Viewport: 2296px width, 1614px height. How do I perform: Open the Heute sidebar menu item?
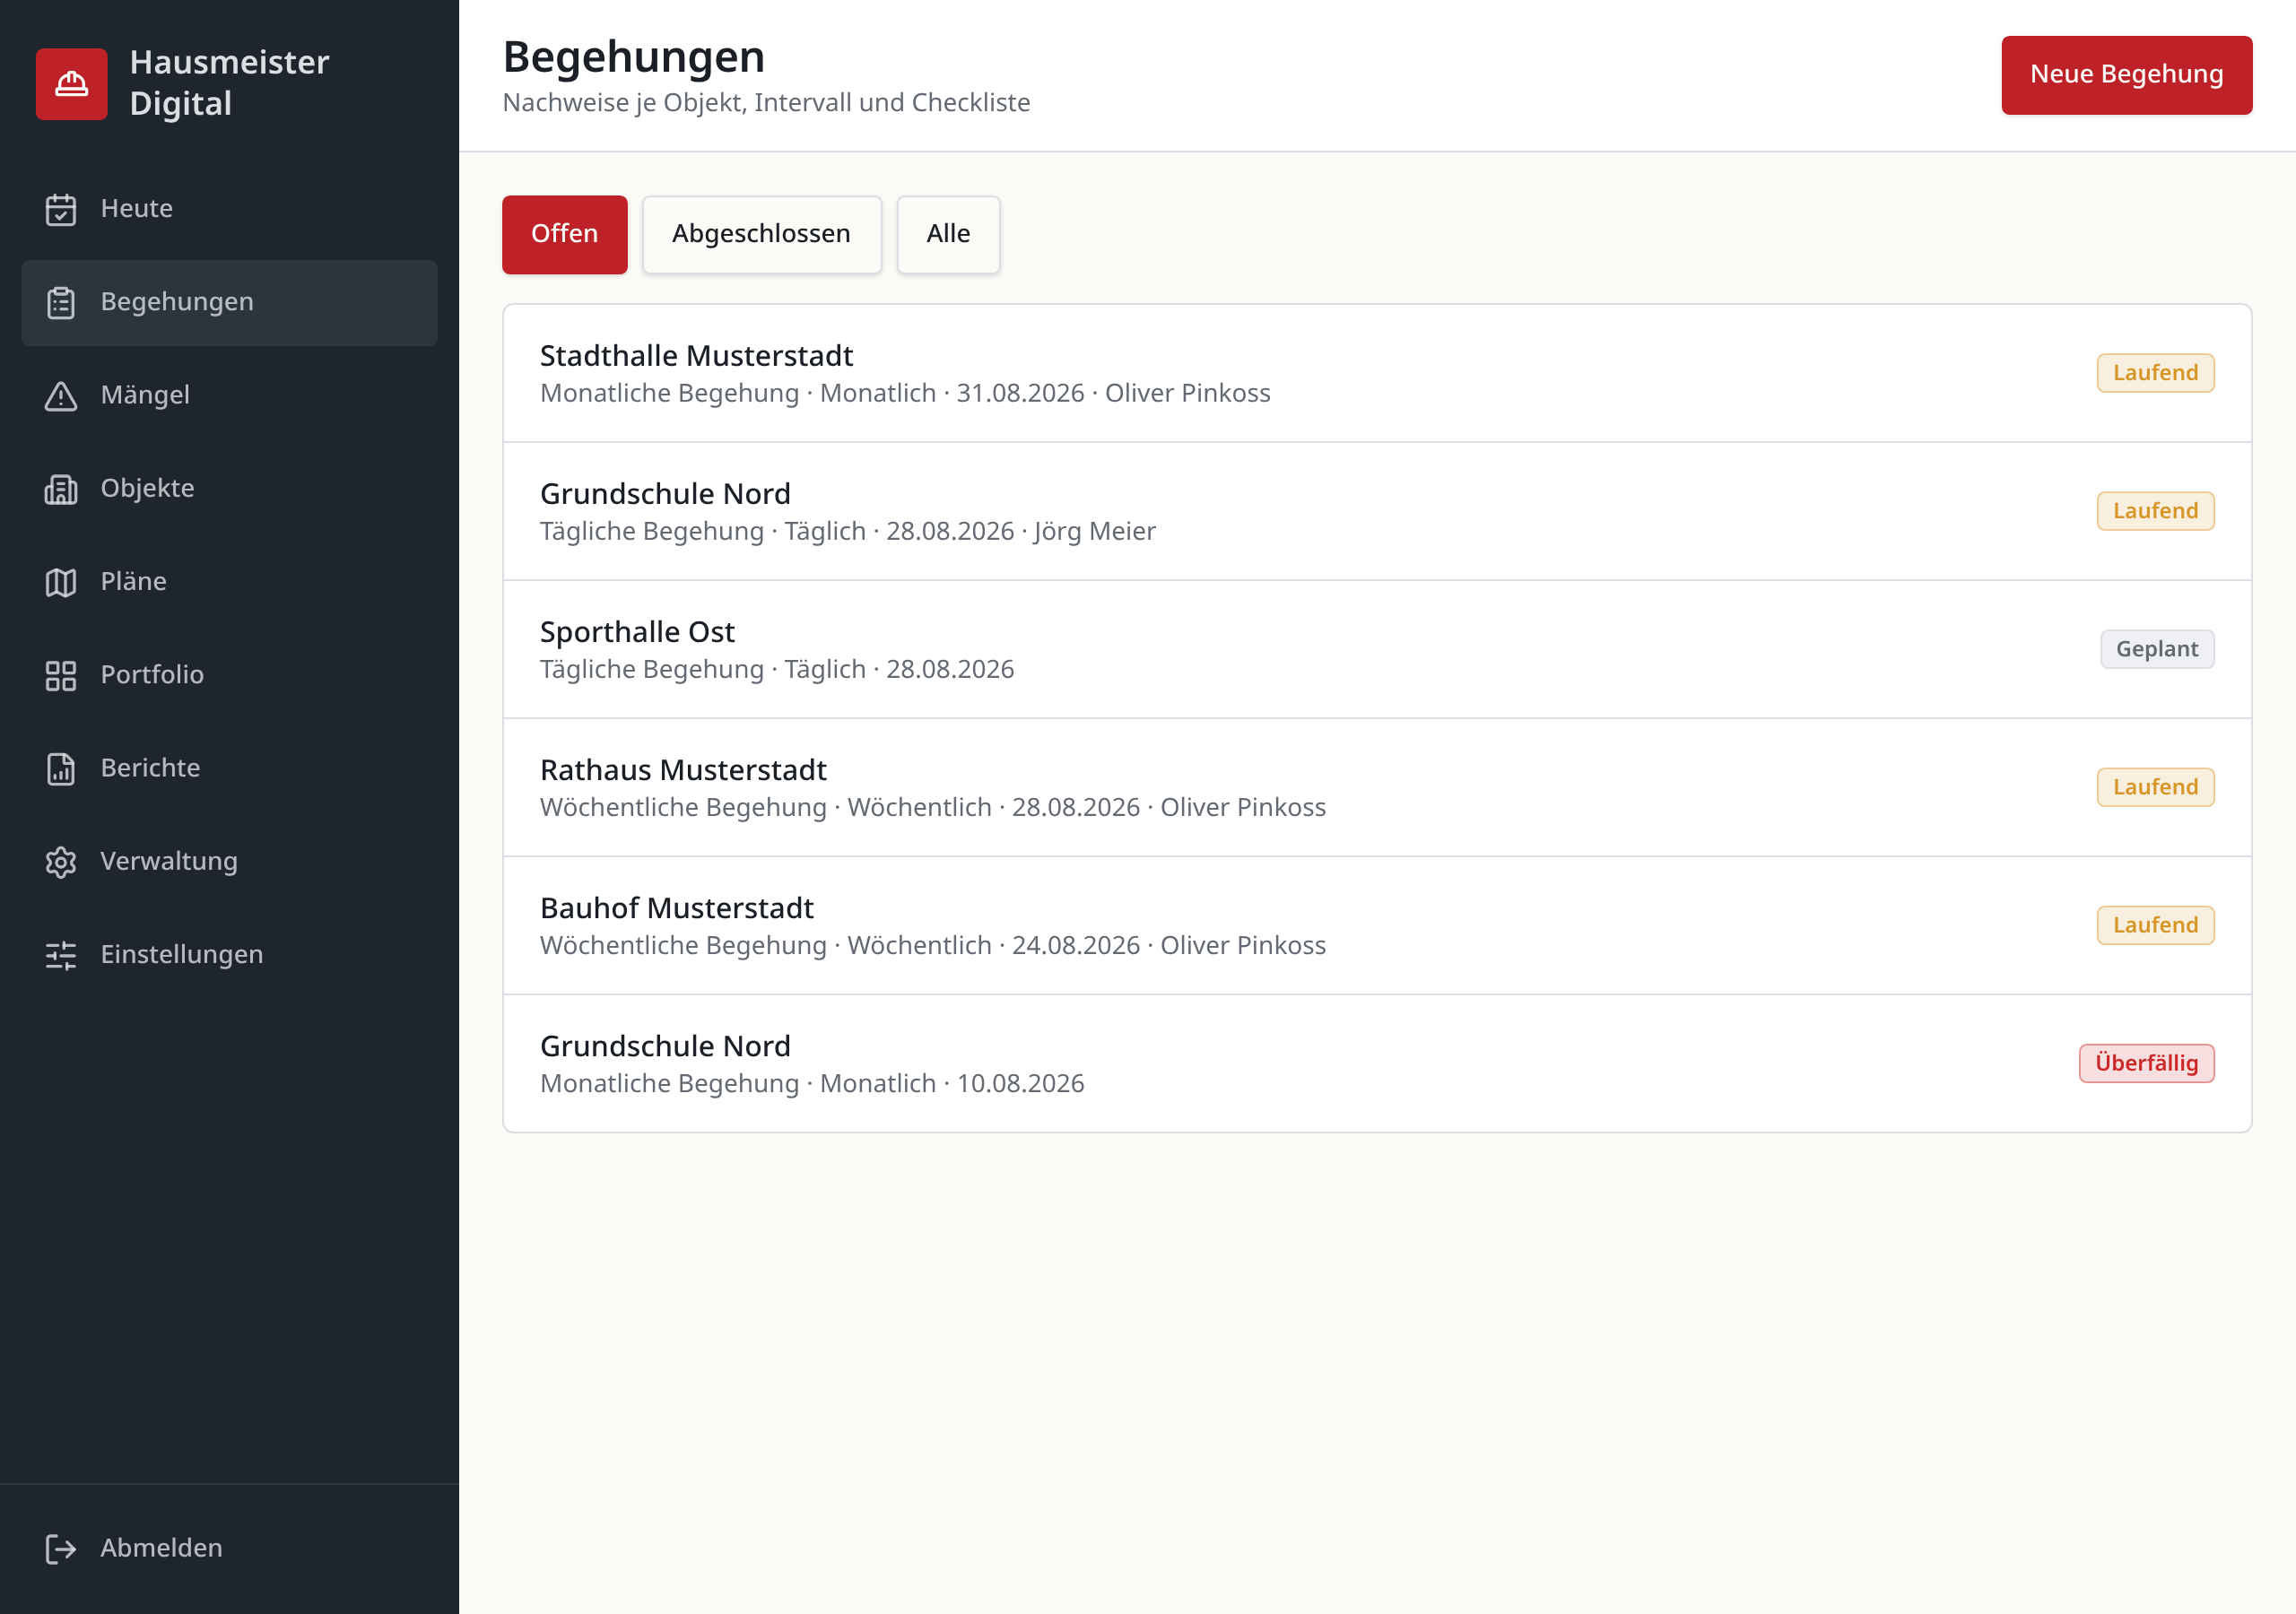[229, 209]
